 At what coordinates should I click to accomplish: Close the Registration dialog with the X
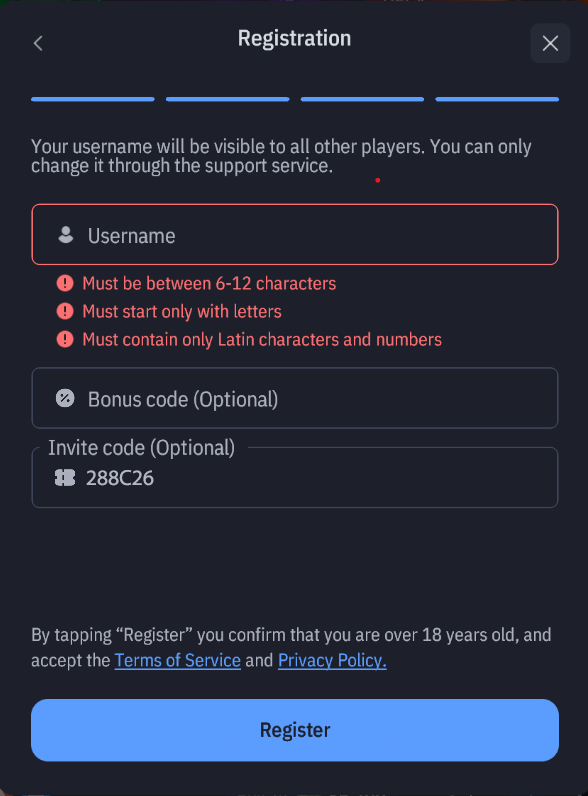coord(550,43)
